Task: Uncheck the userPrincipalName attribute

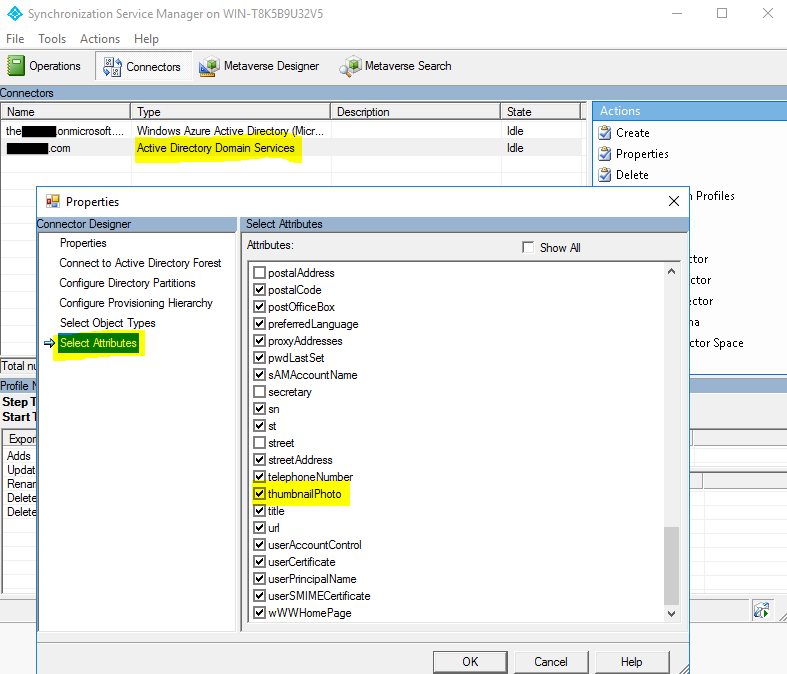Action: (259, 579)
